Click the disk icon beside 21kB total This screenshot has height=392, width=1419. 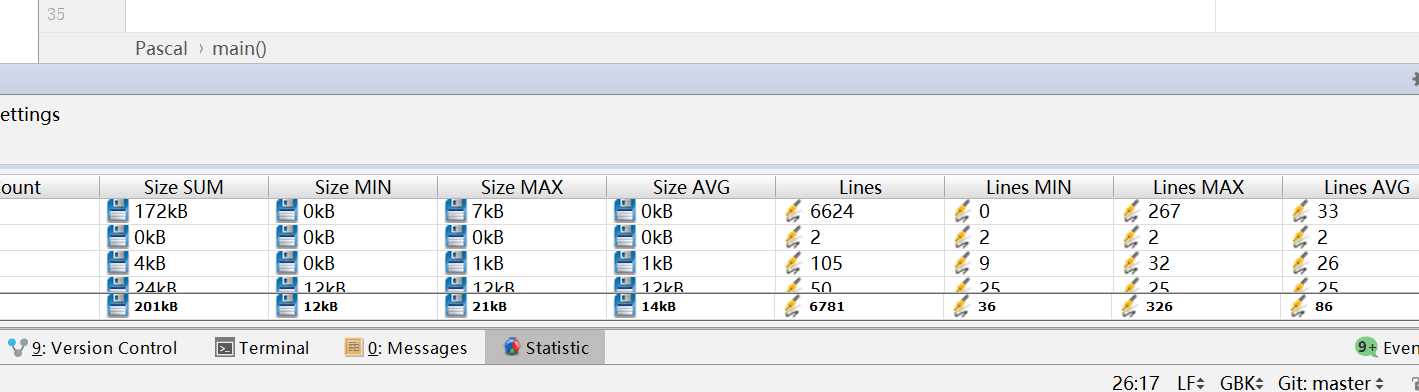coord(456,306)
